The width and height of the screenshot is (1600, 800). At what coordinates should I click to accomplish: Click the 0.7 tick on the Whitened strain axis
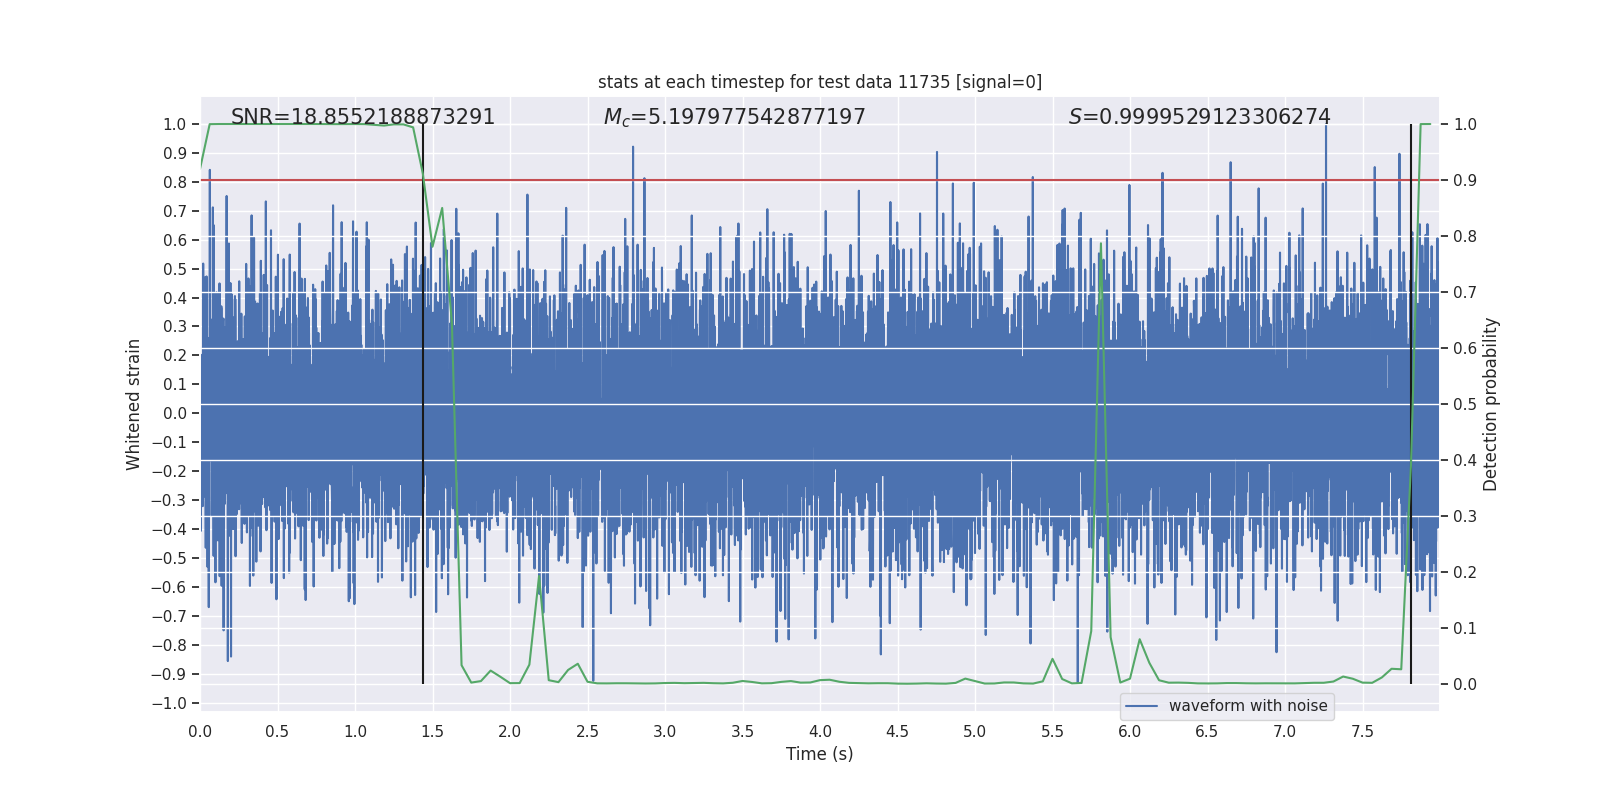click(x=175, y=211)
